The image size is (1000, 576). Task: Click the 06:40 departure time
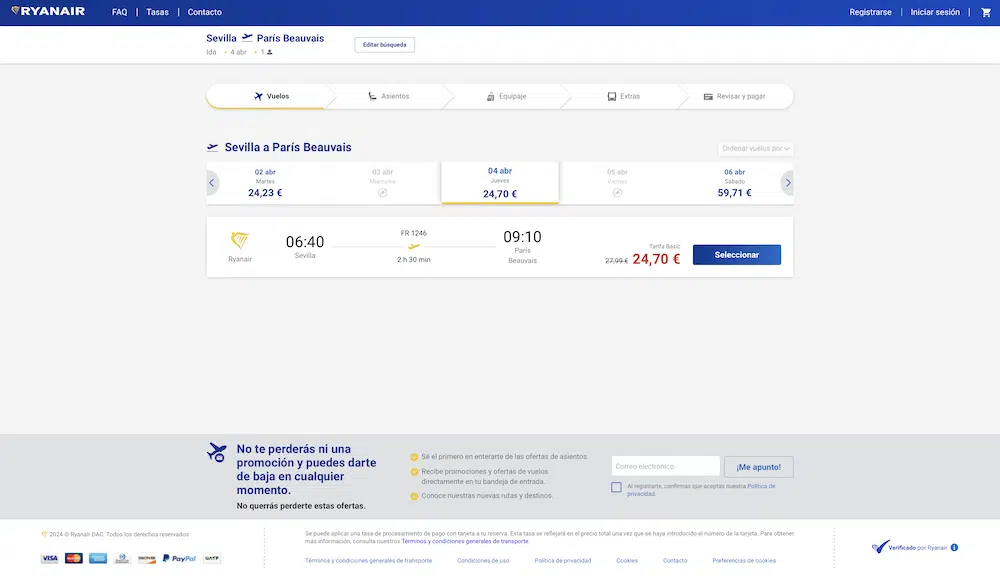305,242
